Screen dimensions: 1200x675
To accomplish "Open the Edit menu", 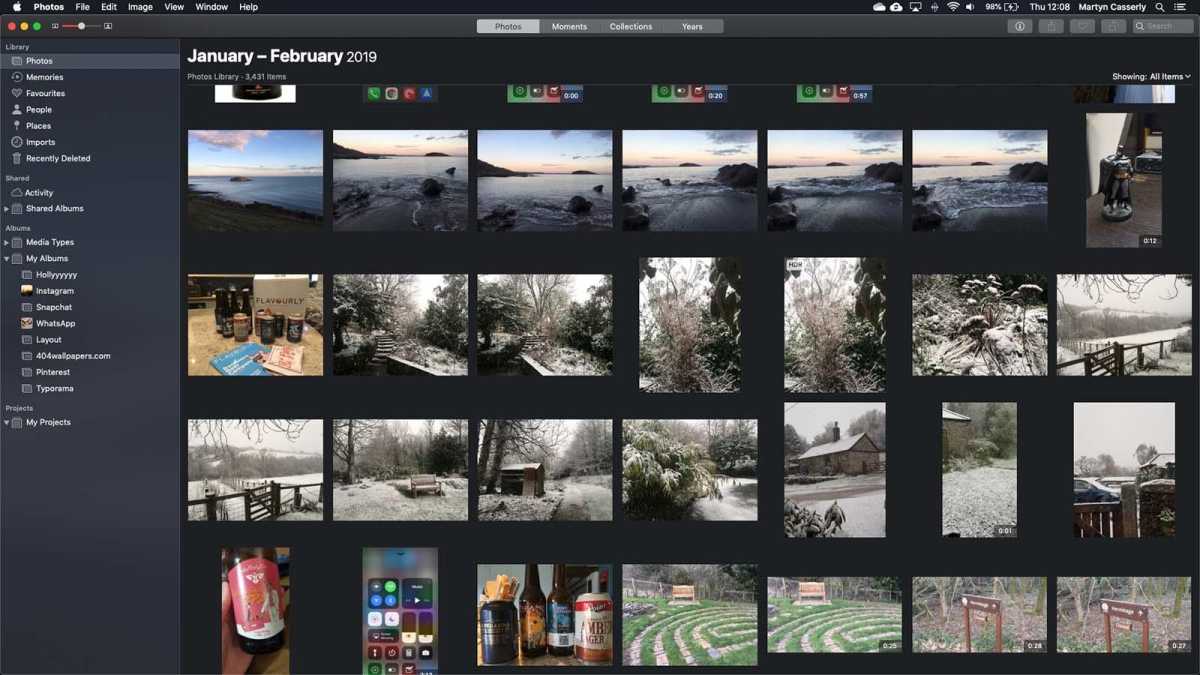I will pyautogui.click(x=109, y=7).
